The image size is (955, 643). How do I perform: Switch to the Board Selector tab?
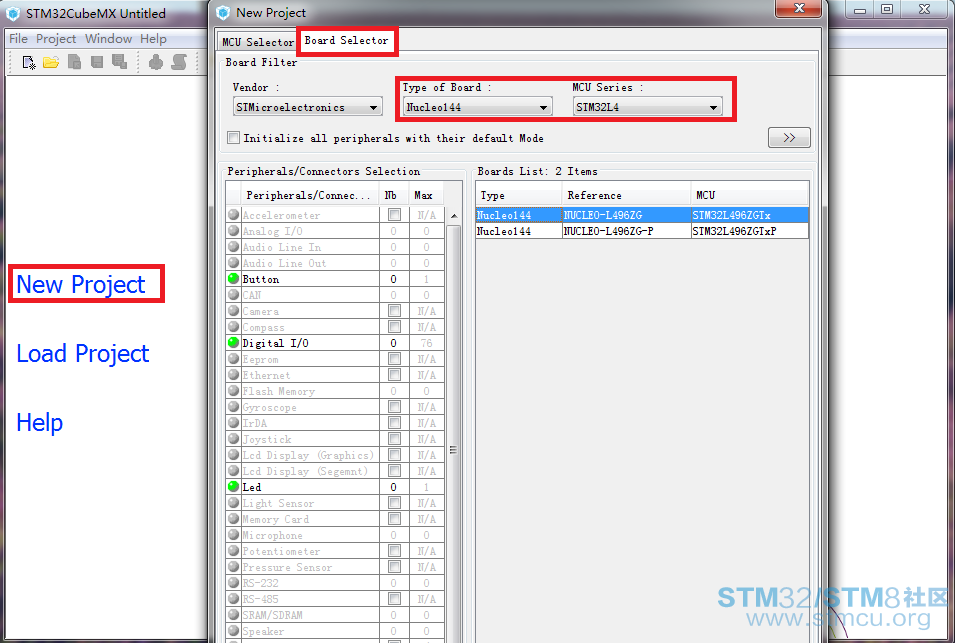pyautogui.click(x=346, y=40)
